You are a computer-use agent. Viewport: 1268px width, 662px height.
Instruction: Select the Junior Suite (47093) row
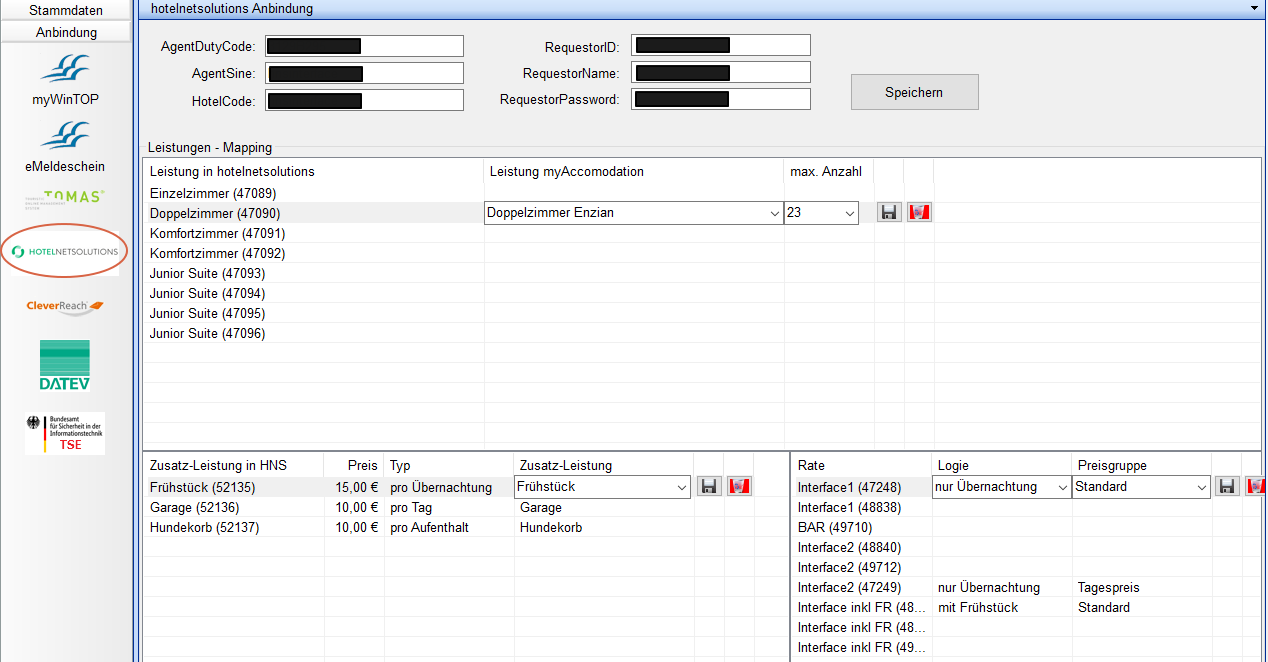coord(207,273)
